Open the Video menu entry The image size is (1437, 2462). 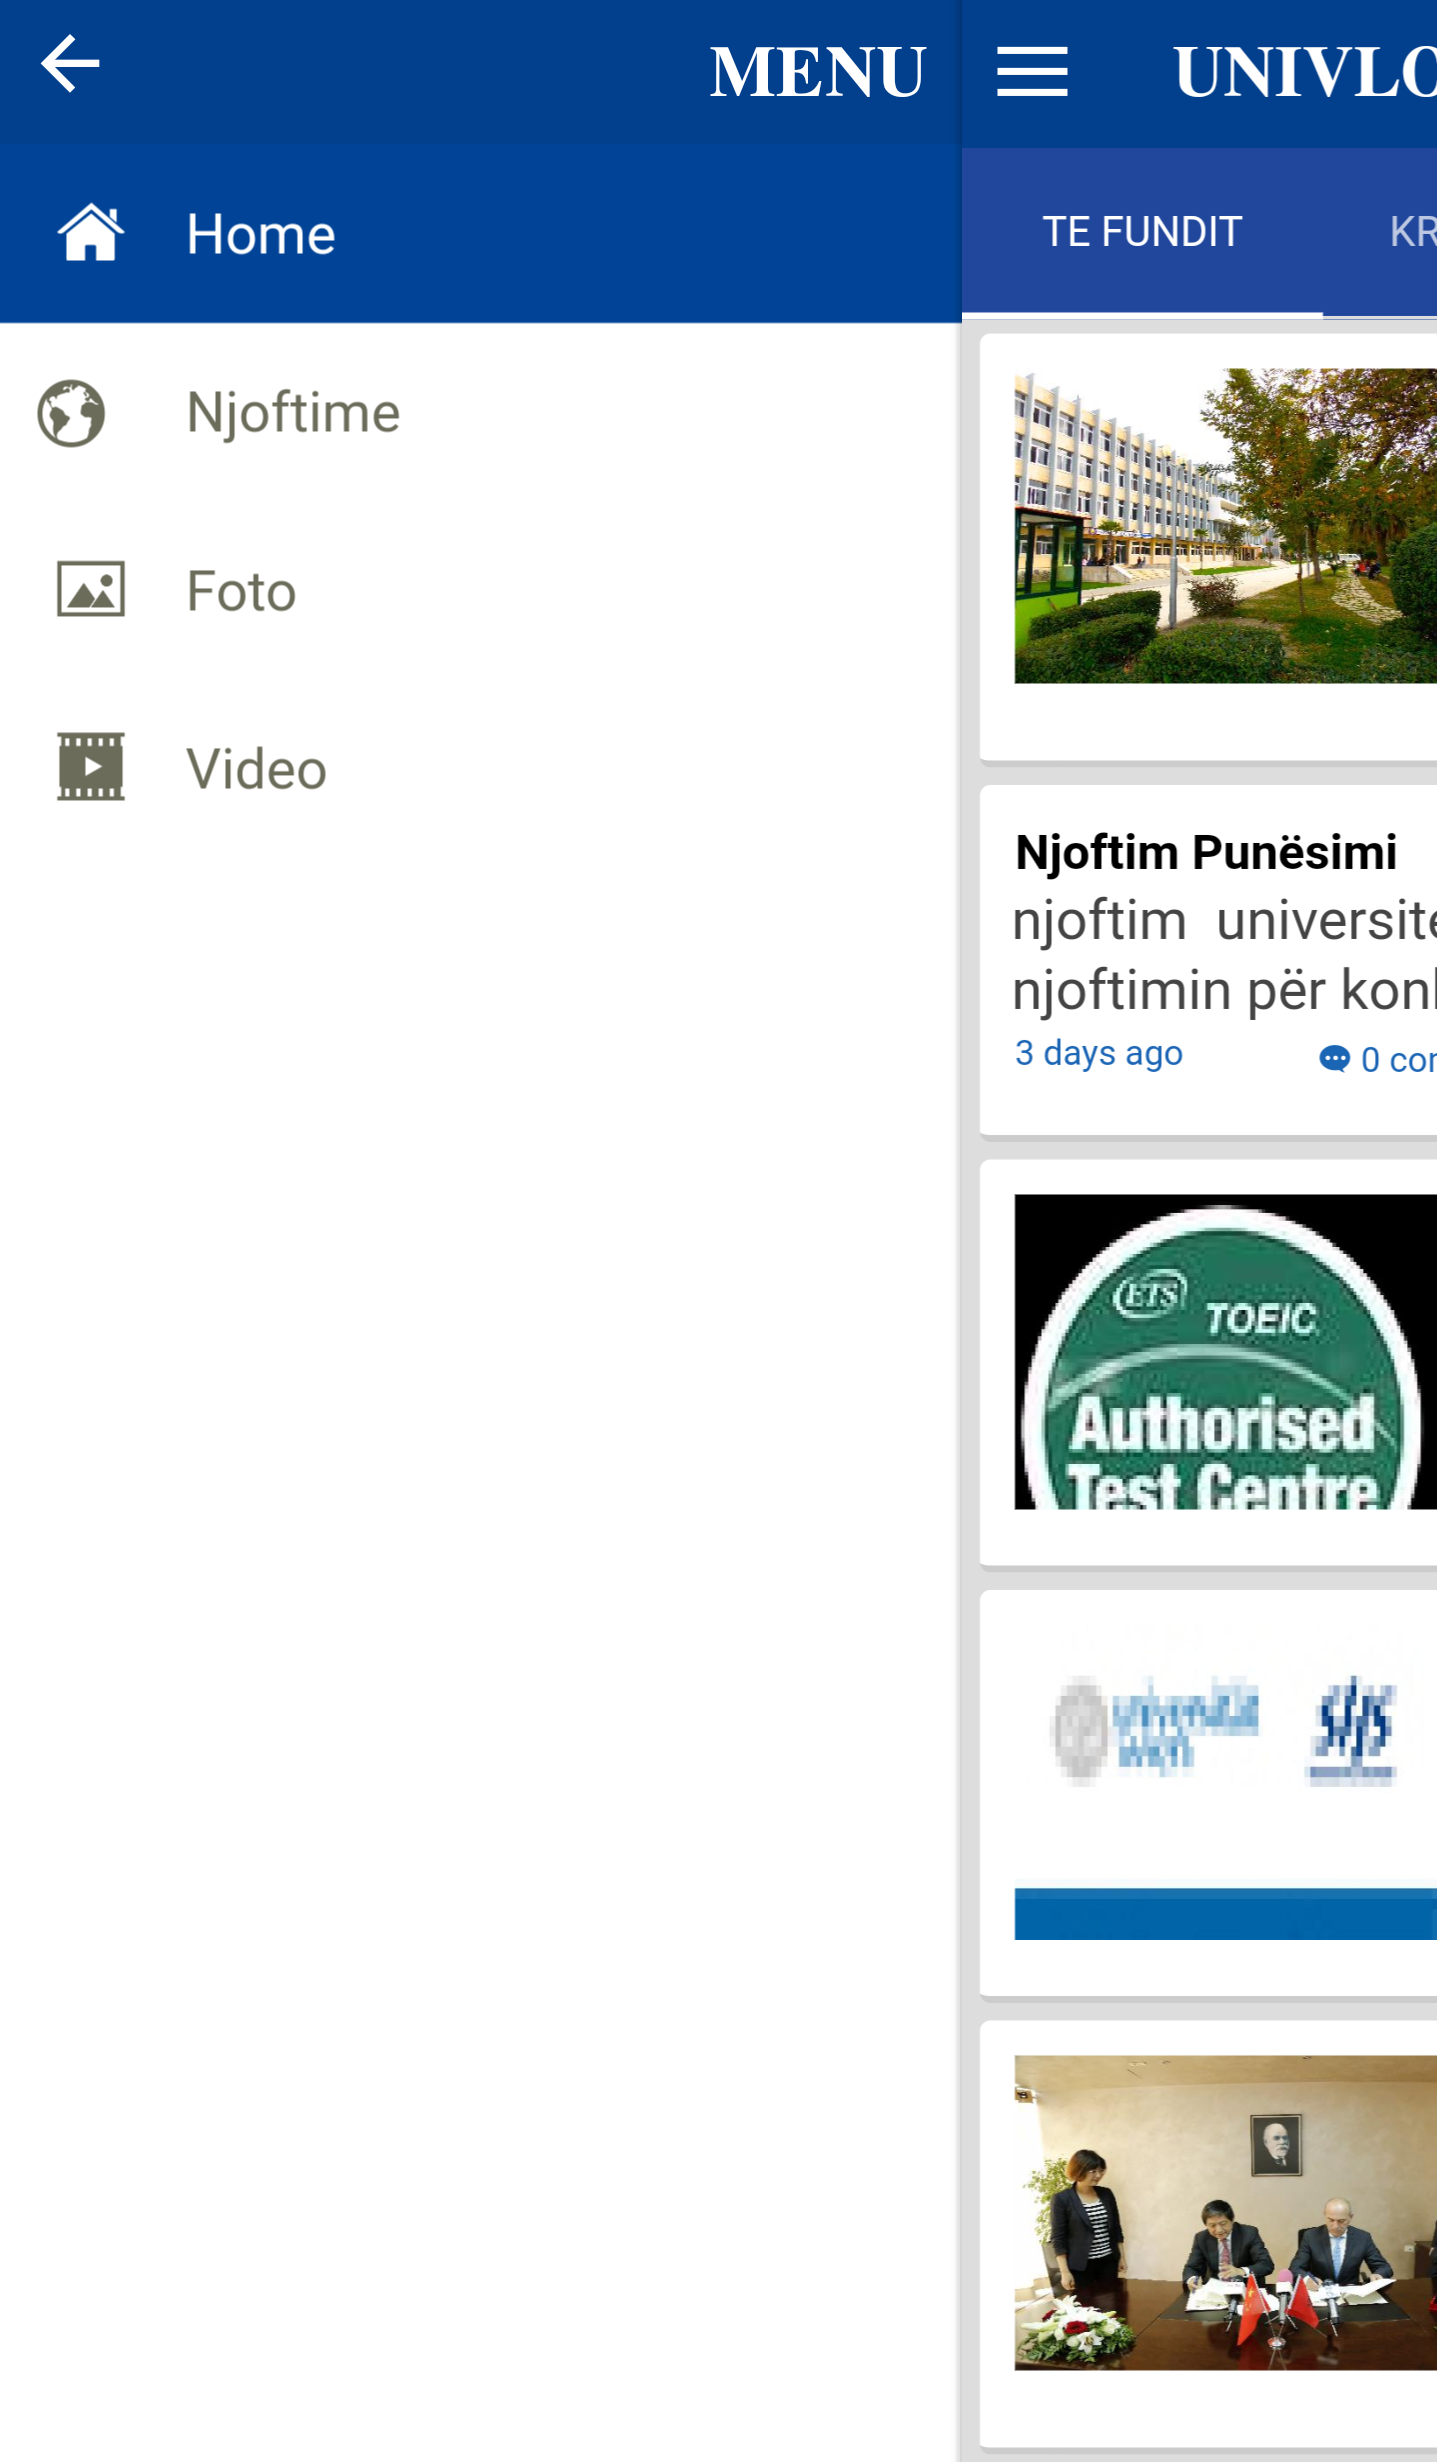[480, 768]
